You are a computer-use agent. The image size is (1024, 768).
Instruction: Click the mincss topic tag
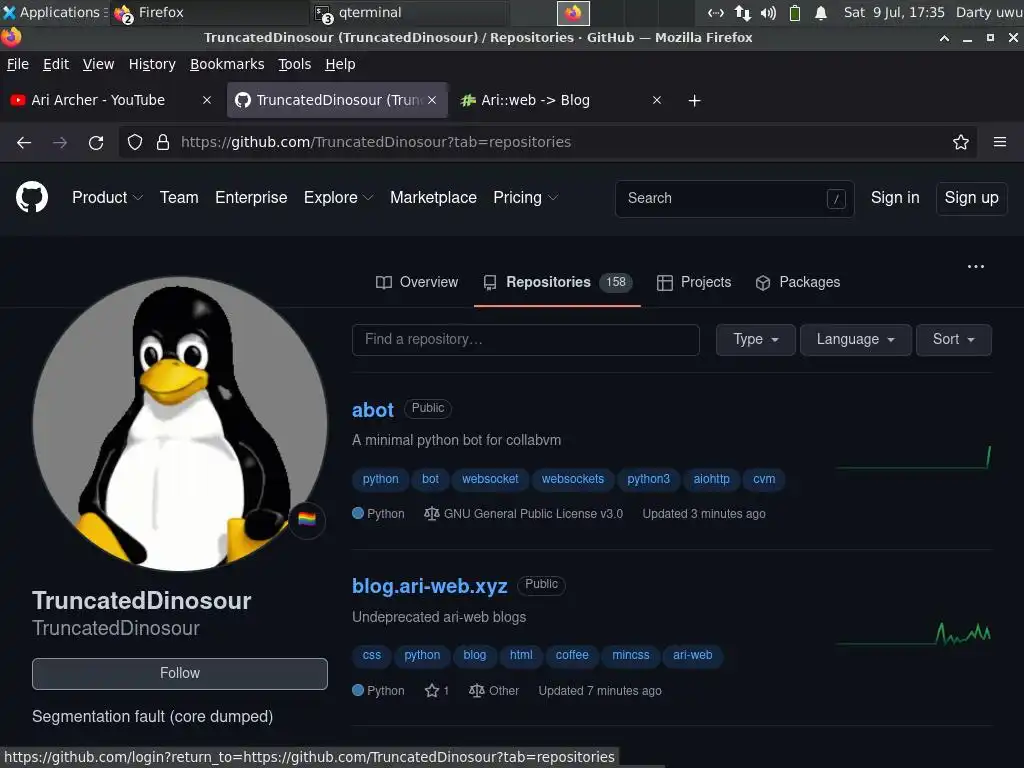pos(630,655)
